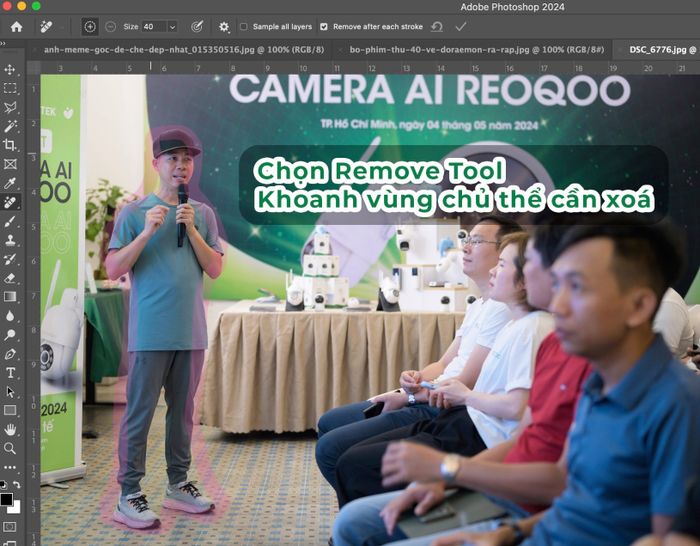Select the Crop tool
The height and width of the screenshot is (546, 700).
click(x=10, y=145)
